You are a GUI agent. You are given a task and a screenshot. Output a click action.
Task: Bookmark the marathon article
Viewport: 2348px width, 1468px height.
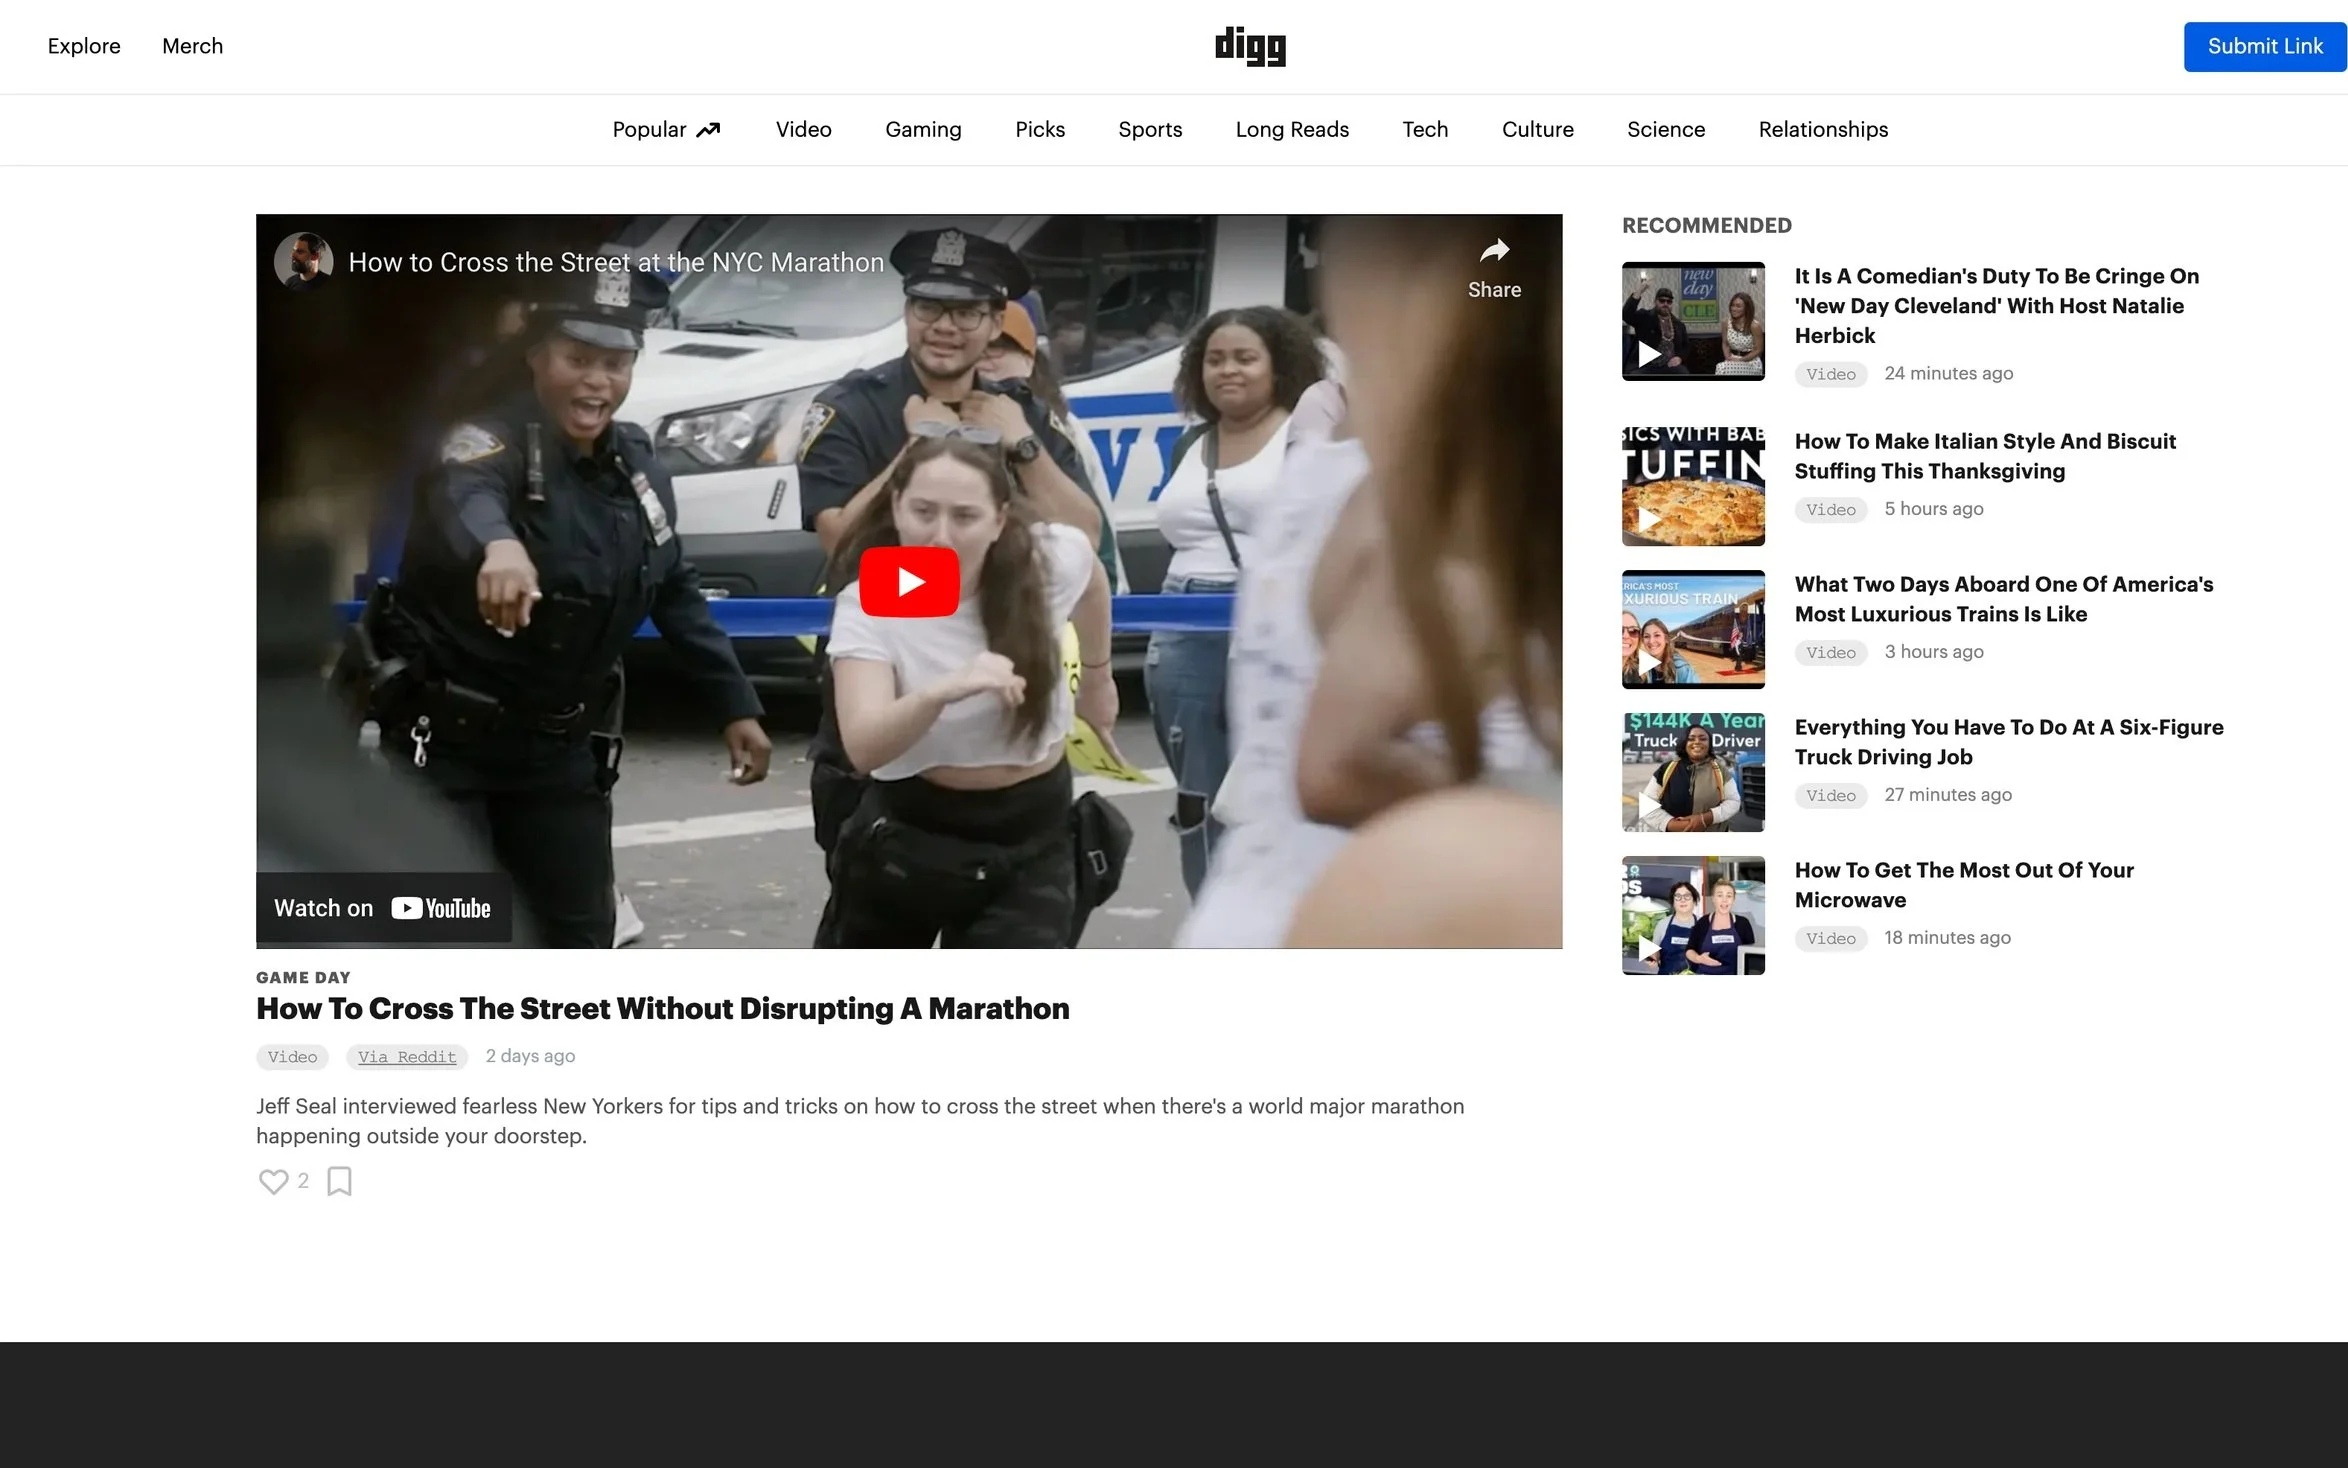coord(340,1181)
